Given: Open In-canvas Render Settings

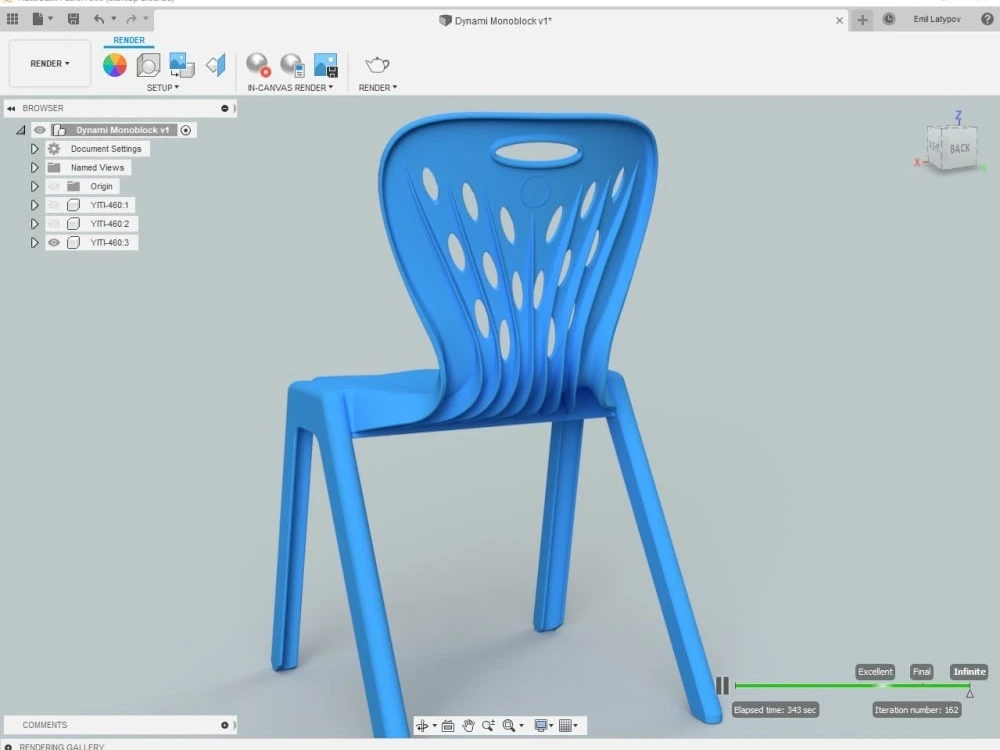Looking at the screenshot, I should pyautogui.click(x=292, y=65).
